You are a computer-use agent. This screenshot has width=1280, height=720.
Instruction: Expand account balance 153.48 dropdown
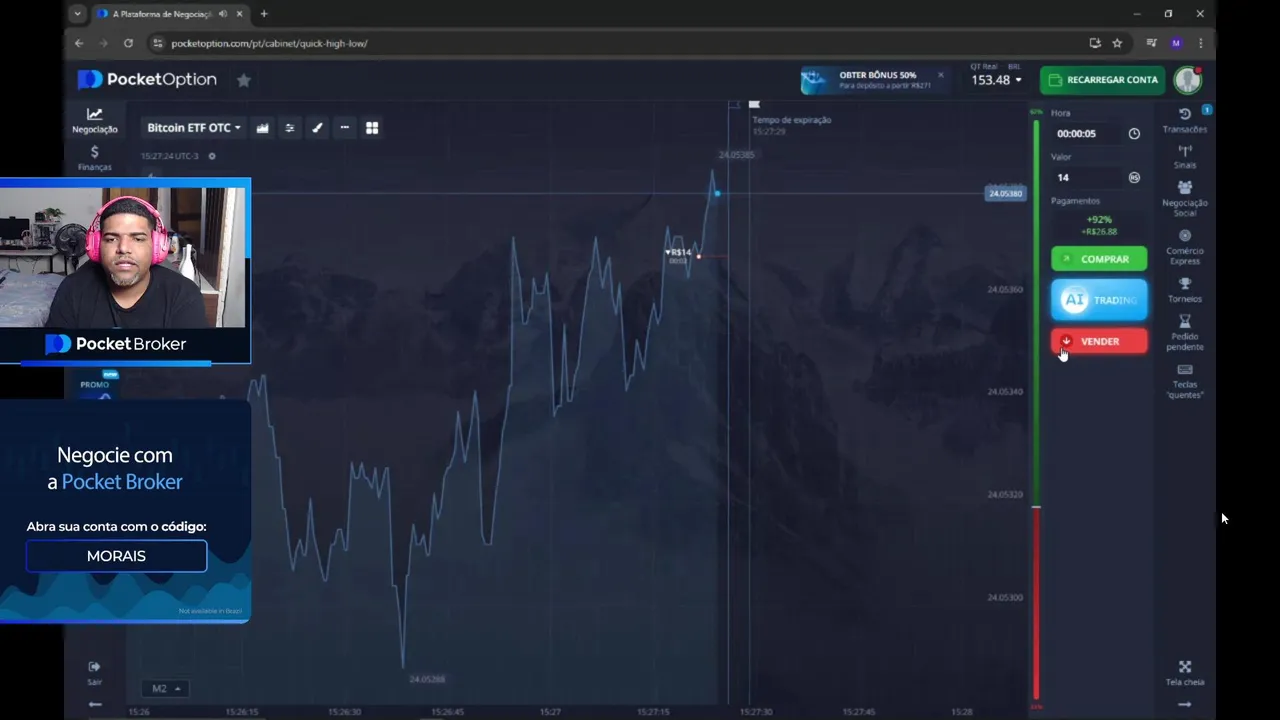point(996,80)
